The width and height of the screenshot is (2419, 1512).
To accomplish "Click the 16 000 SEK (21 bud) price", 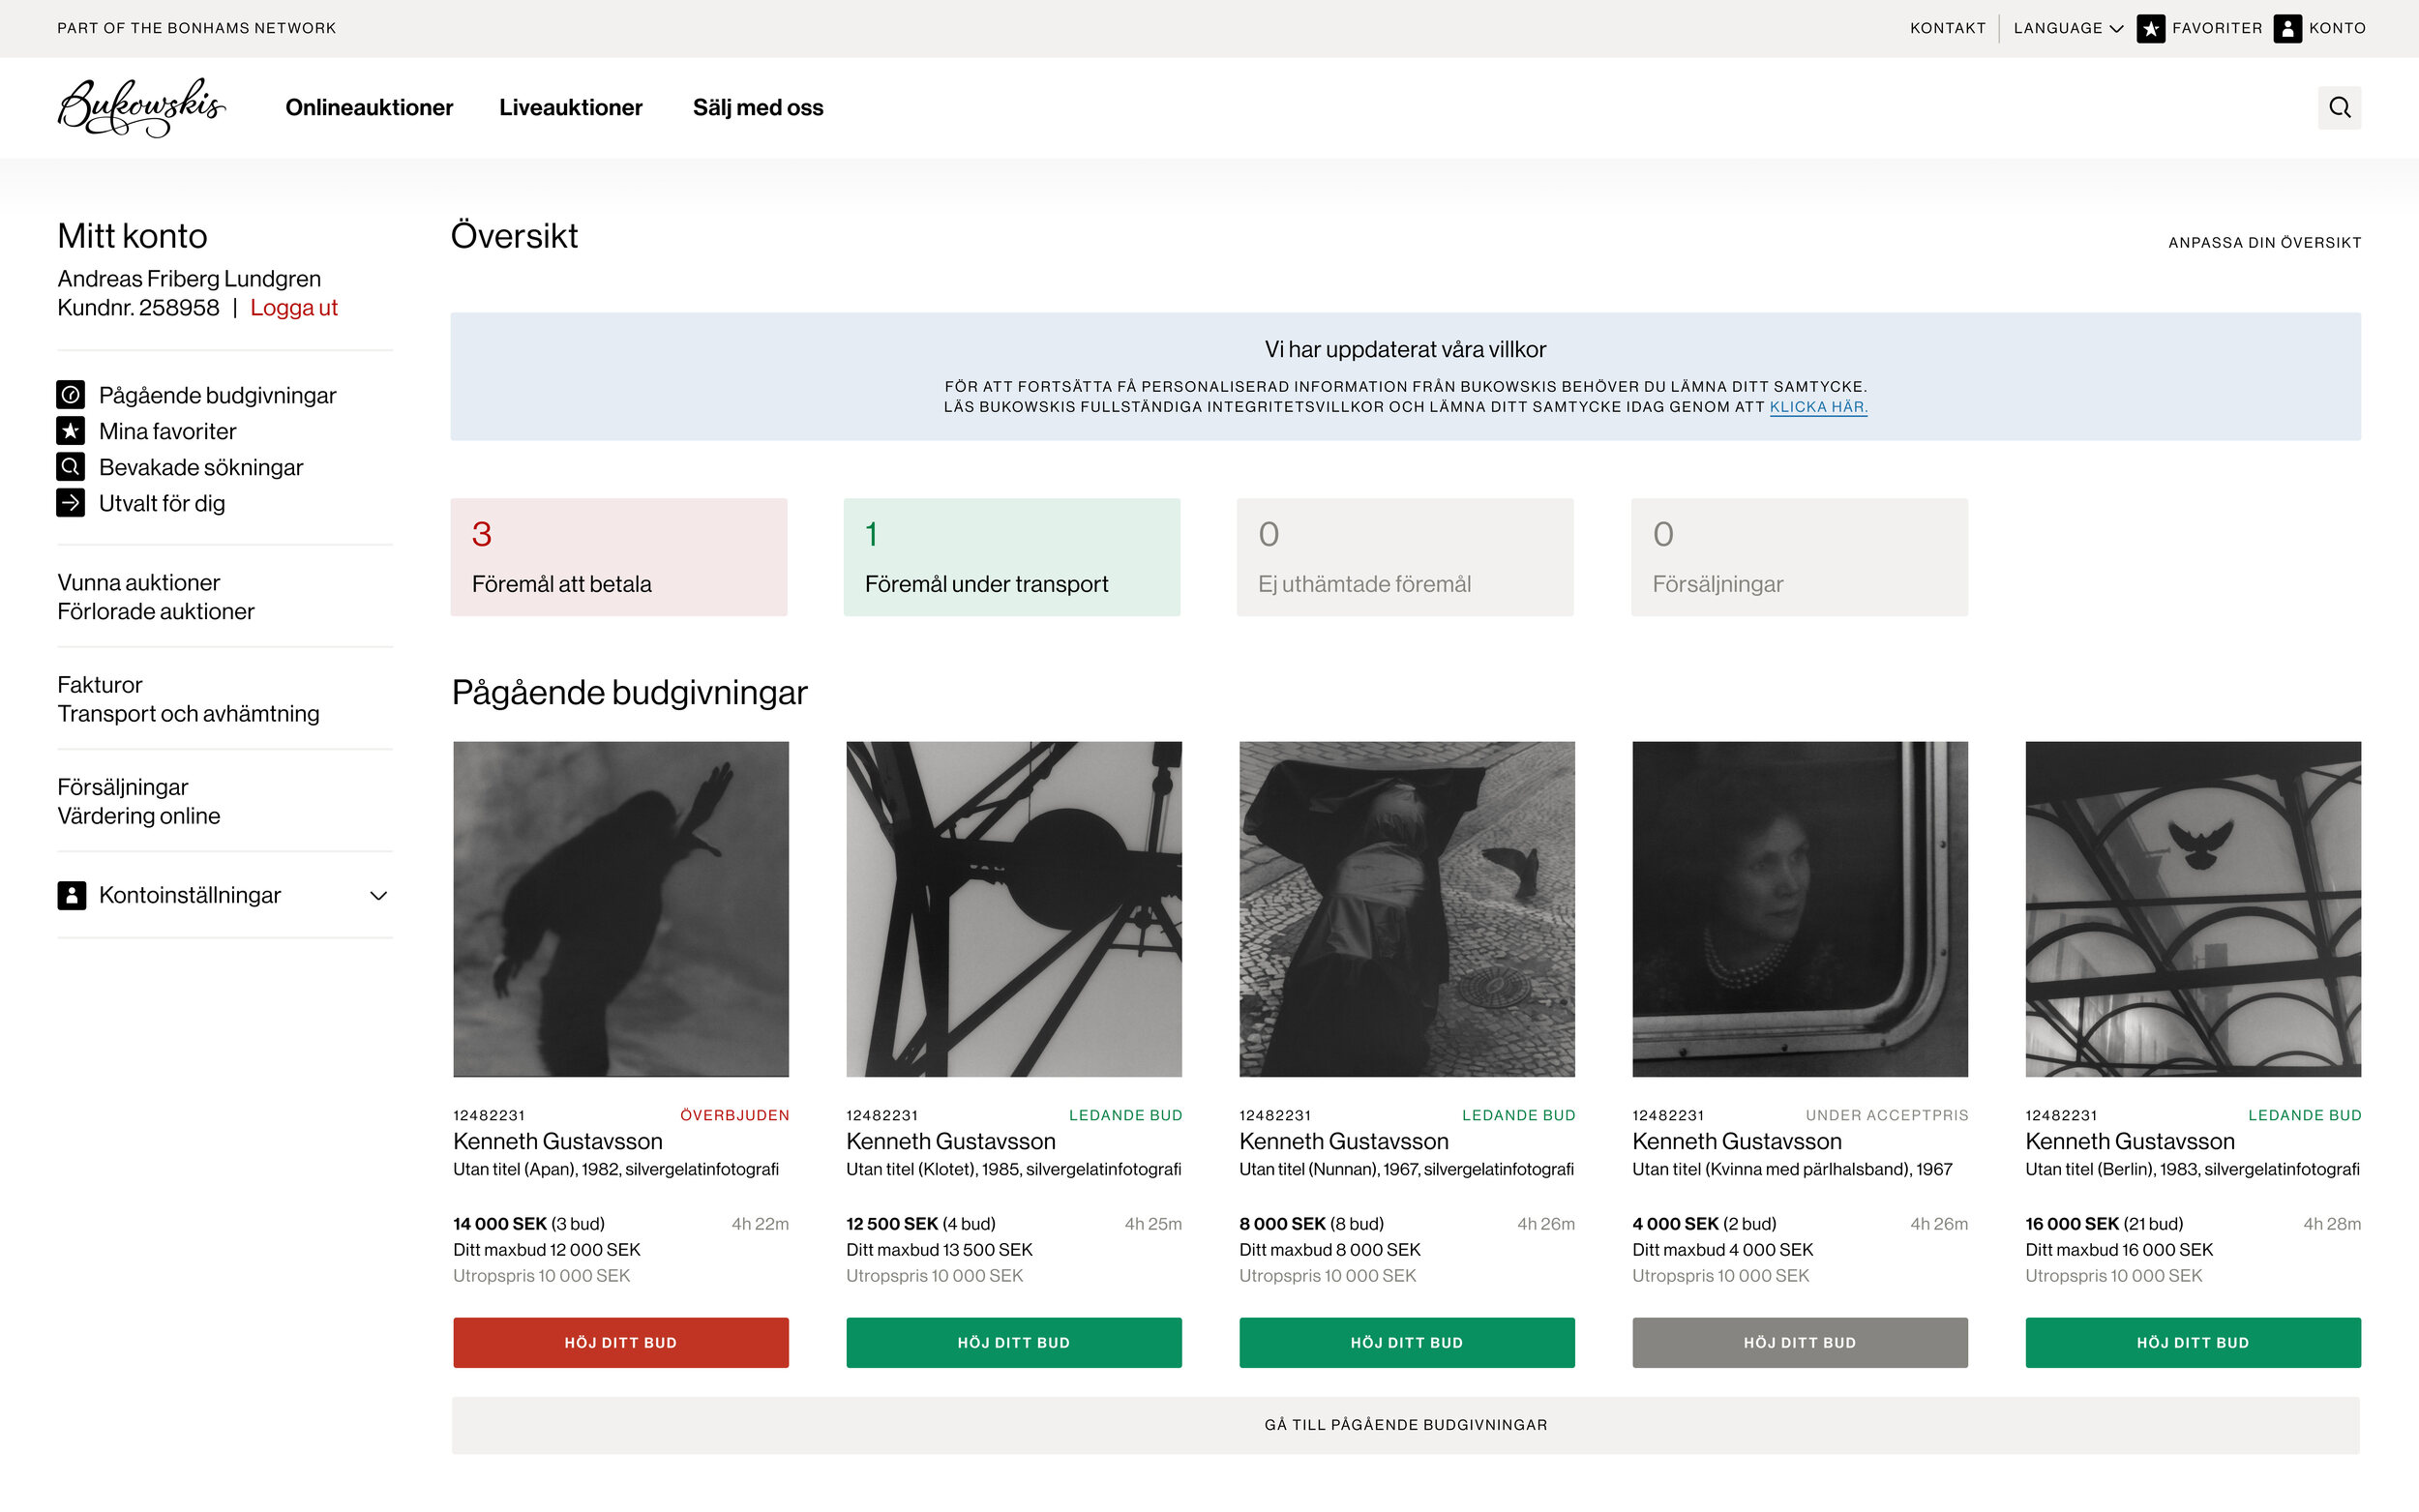I will [2104, 1224].
